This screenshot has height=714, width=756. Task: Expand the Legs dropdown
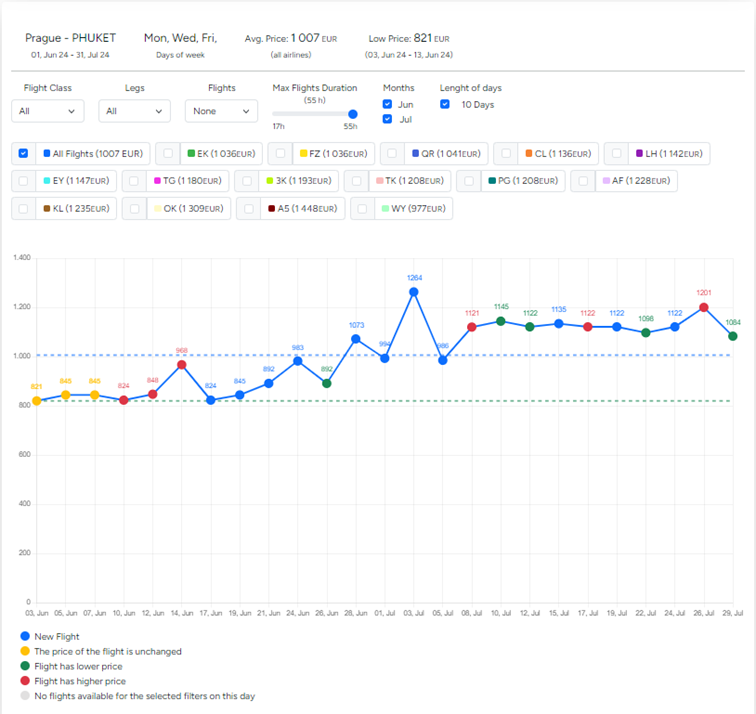134,111
